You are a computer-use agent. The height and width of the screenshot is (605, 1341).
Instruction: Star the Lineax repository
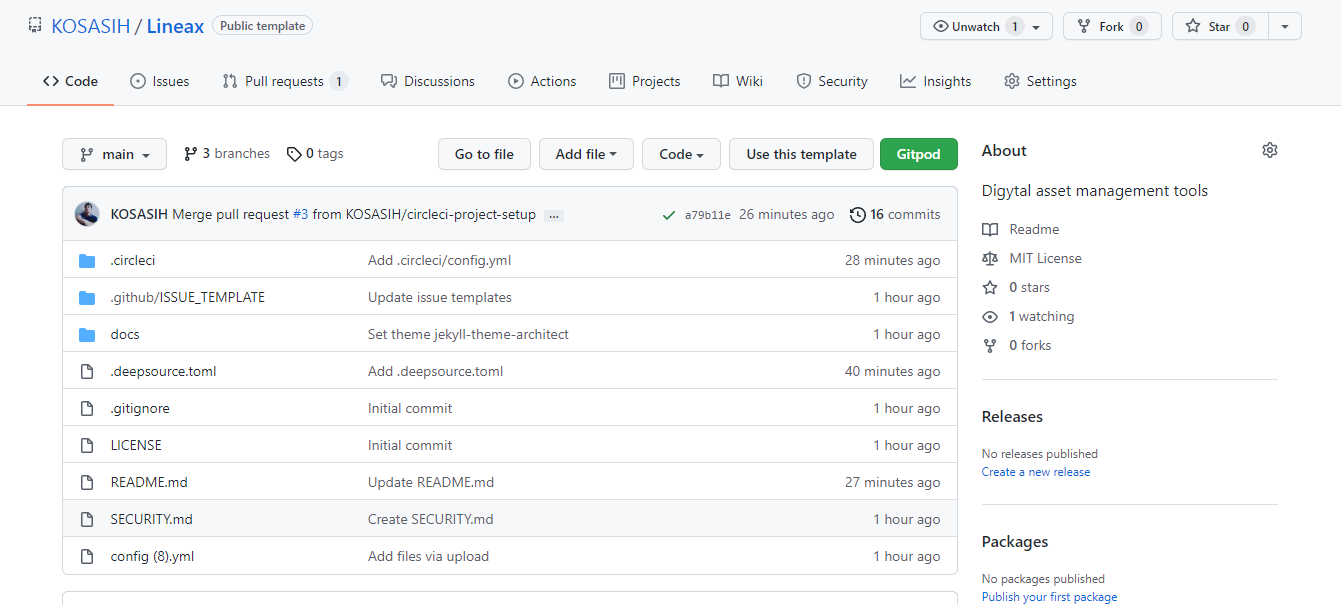click(1220, 27)
